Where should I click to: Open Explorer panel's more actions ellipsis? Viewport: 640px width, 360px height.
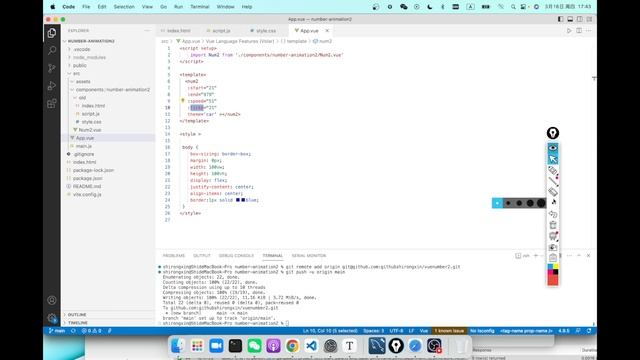pos(147,31)
